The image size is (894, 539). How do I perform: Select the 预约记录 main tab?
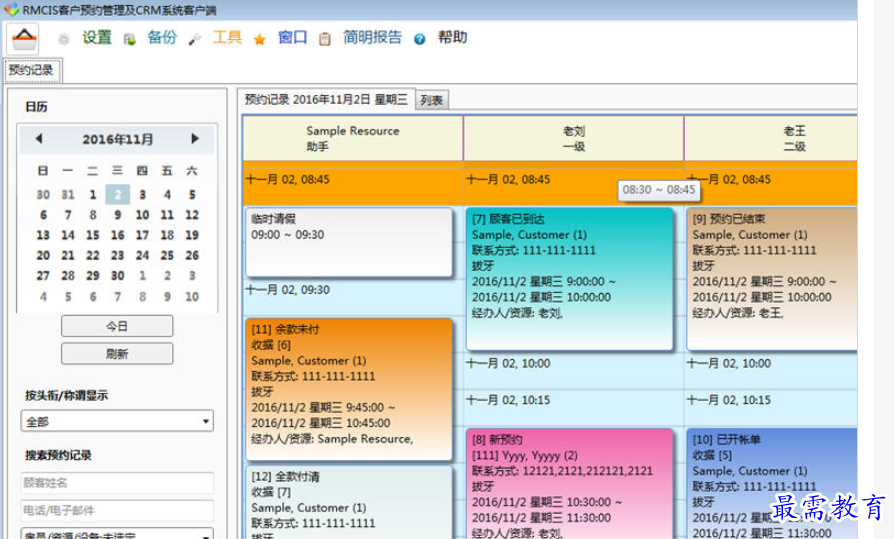tap(31, 70)
